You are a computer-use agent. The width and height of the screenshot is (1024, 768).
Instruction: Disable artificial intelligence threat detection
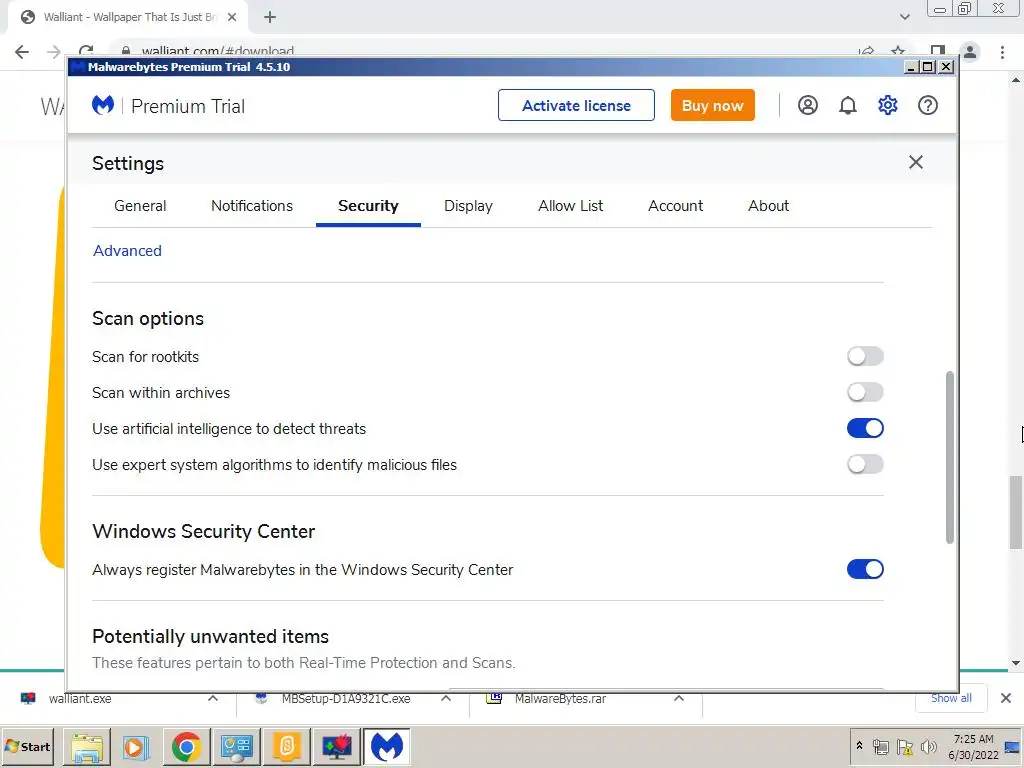[x=865, y=428]
